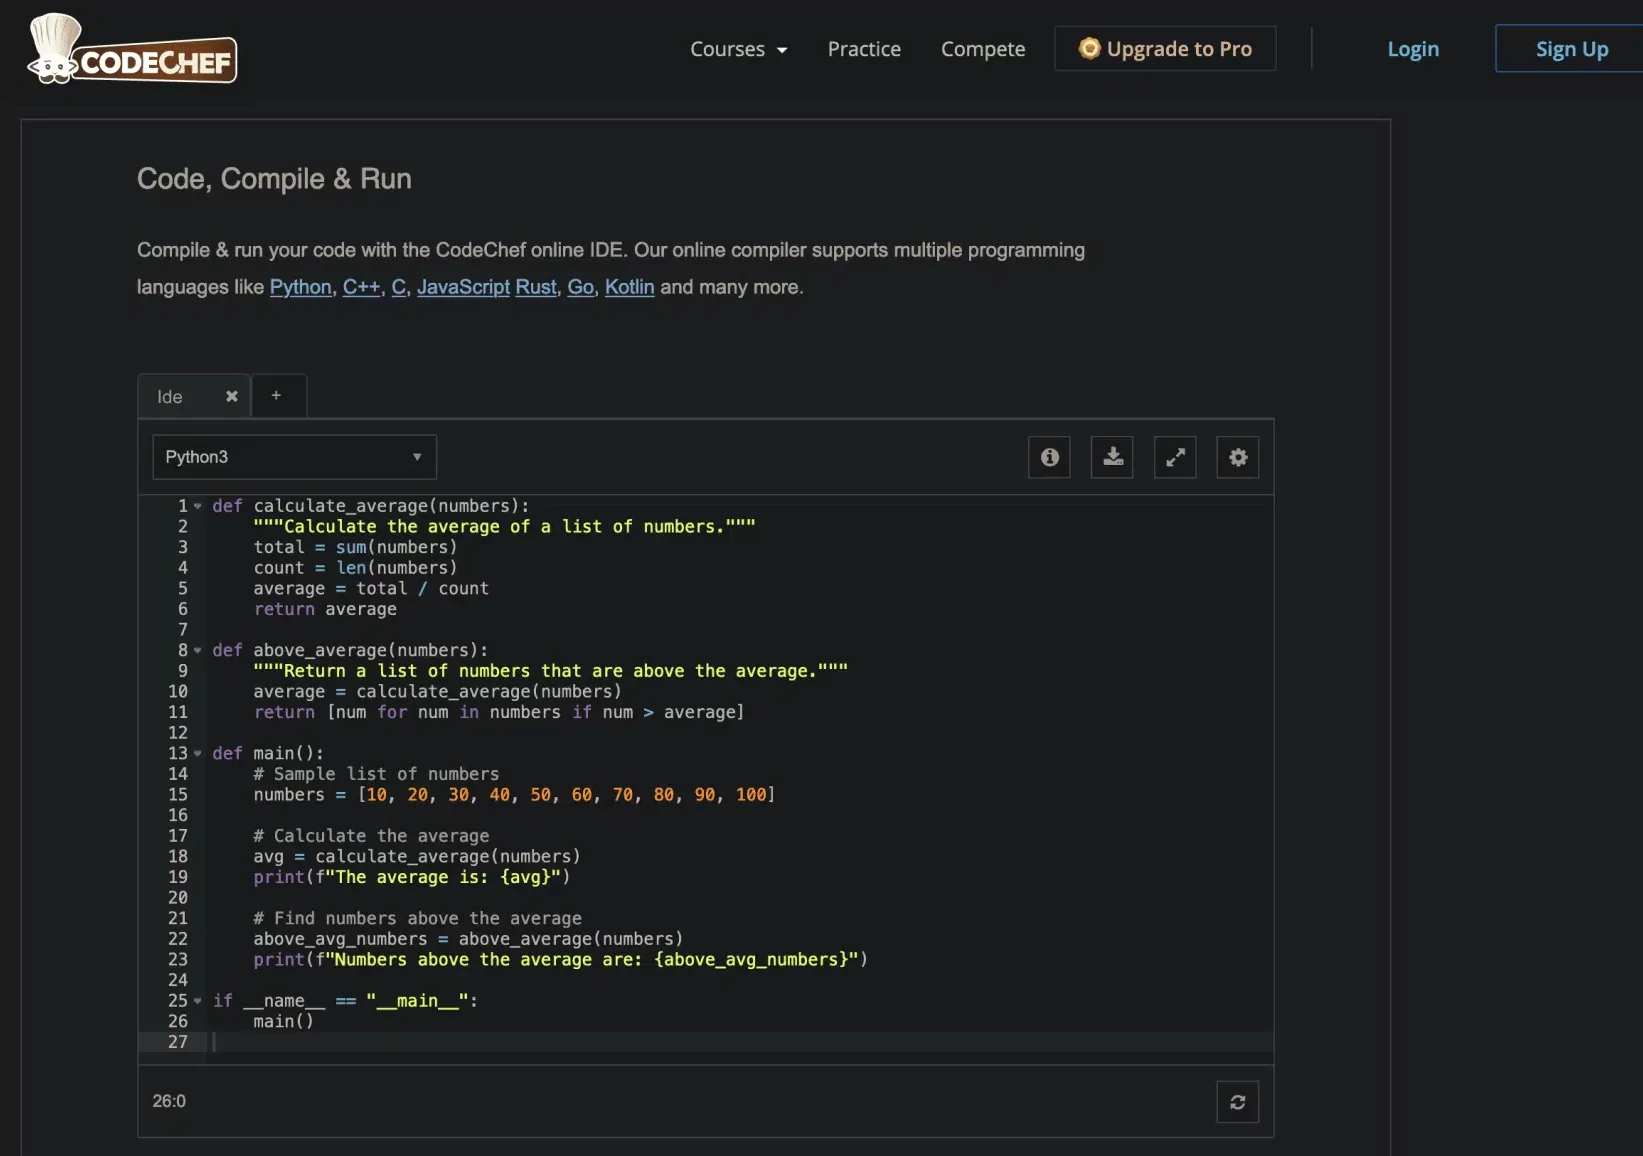1643x1156 pixels.
Task: Expand the Courses menu
Action: [x=738, y=49]
